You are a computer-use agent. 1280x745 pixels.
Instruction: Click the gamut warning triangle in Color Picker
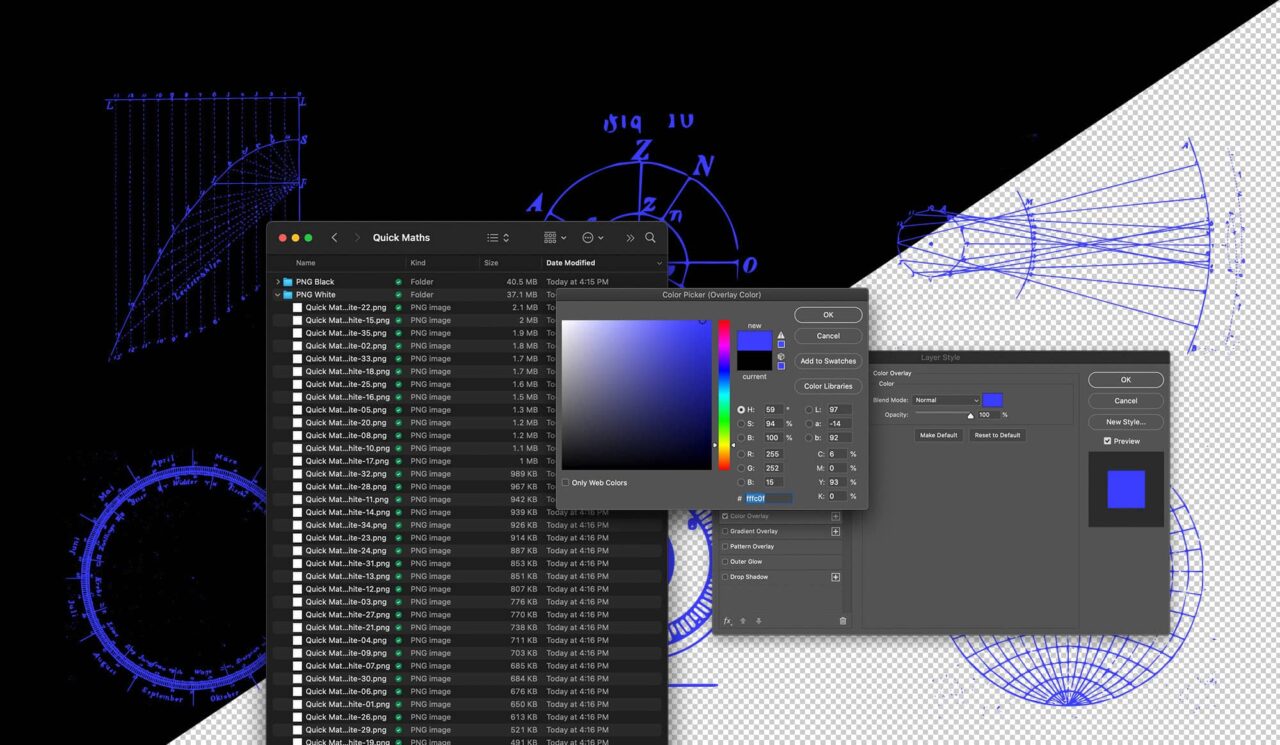pyautogui.click(x=781, y=335)
